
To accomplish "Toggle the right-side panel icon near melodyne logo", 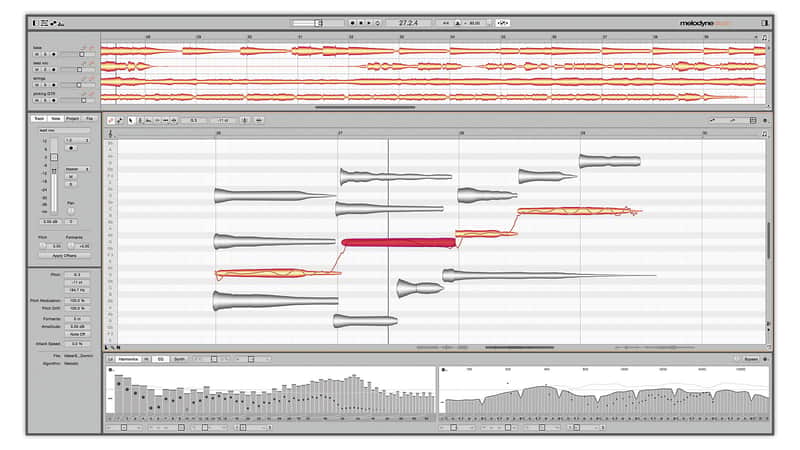I will 764,23.
